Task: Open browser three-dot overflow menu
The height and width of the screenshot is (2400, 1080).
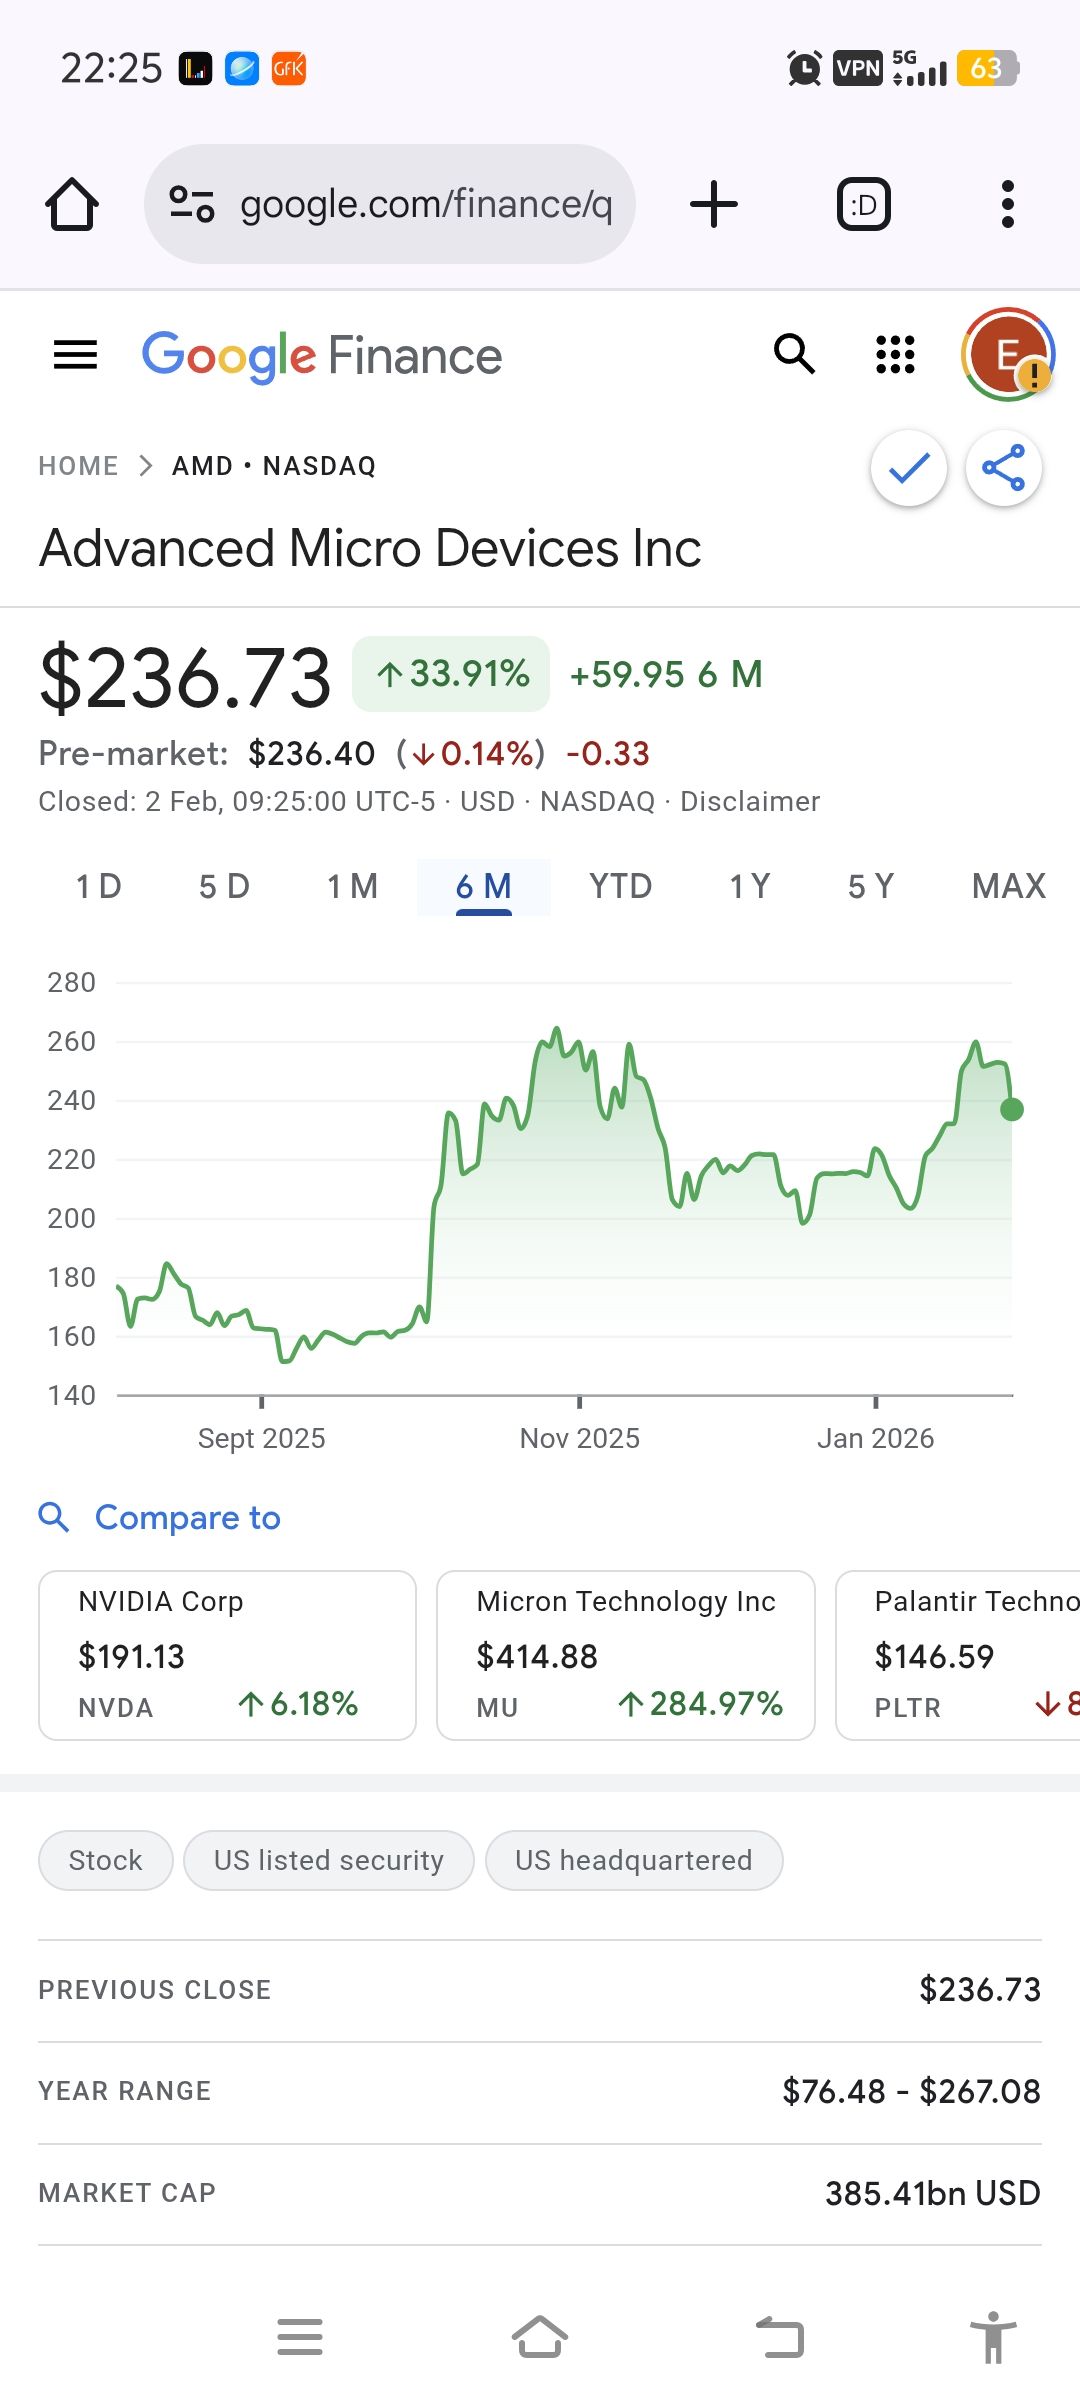Action: pos(1007,205)
